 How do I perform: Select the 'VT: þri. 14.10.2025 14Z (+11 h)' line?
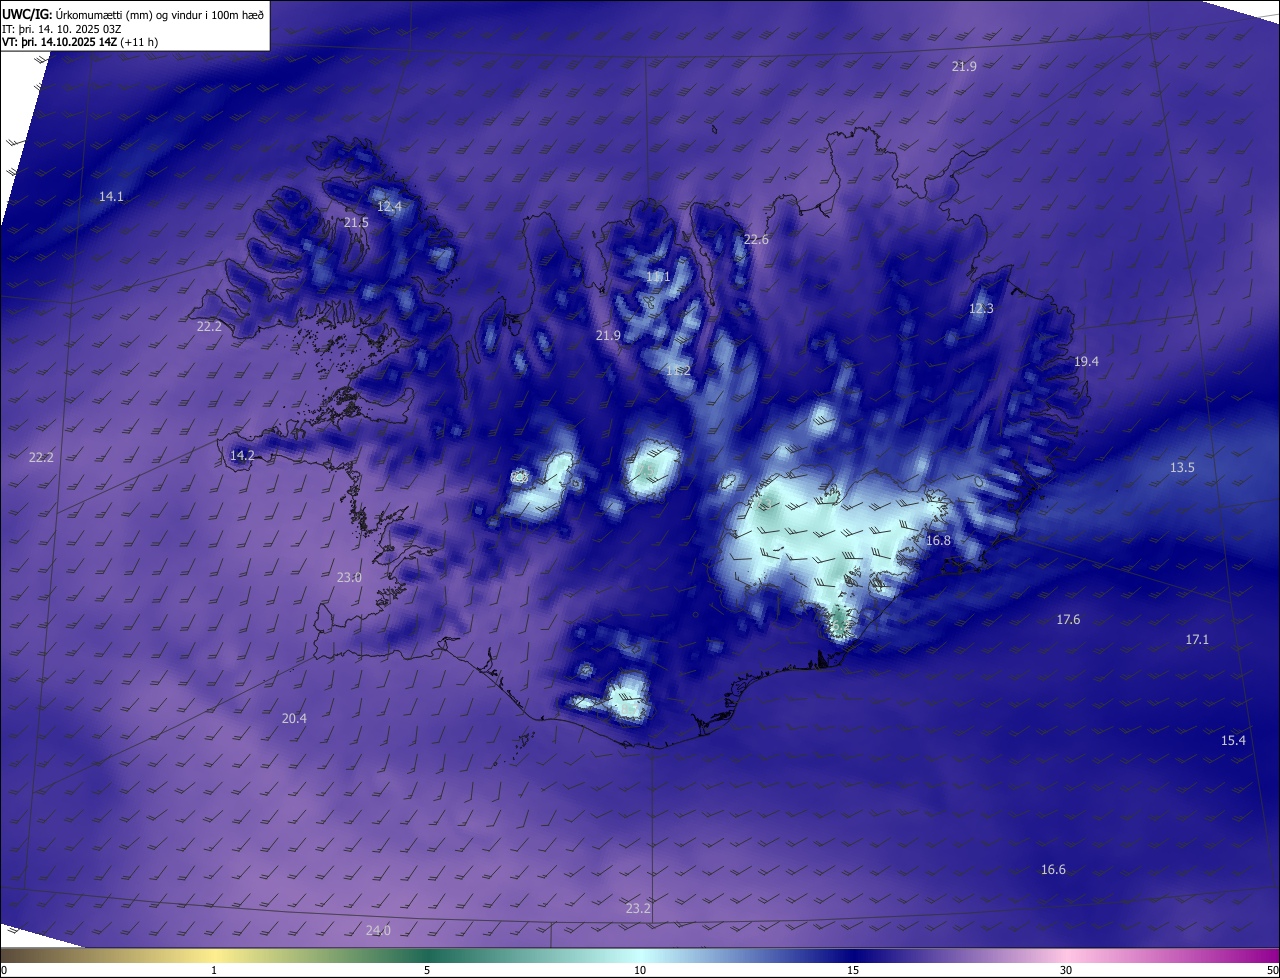[80, 42]
